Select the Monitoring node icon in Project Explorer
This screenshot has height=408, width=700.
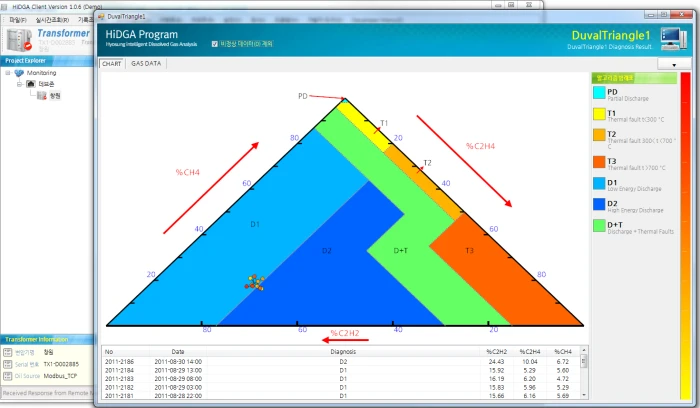click(19, 73)
